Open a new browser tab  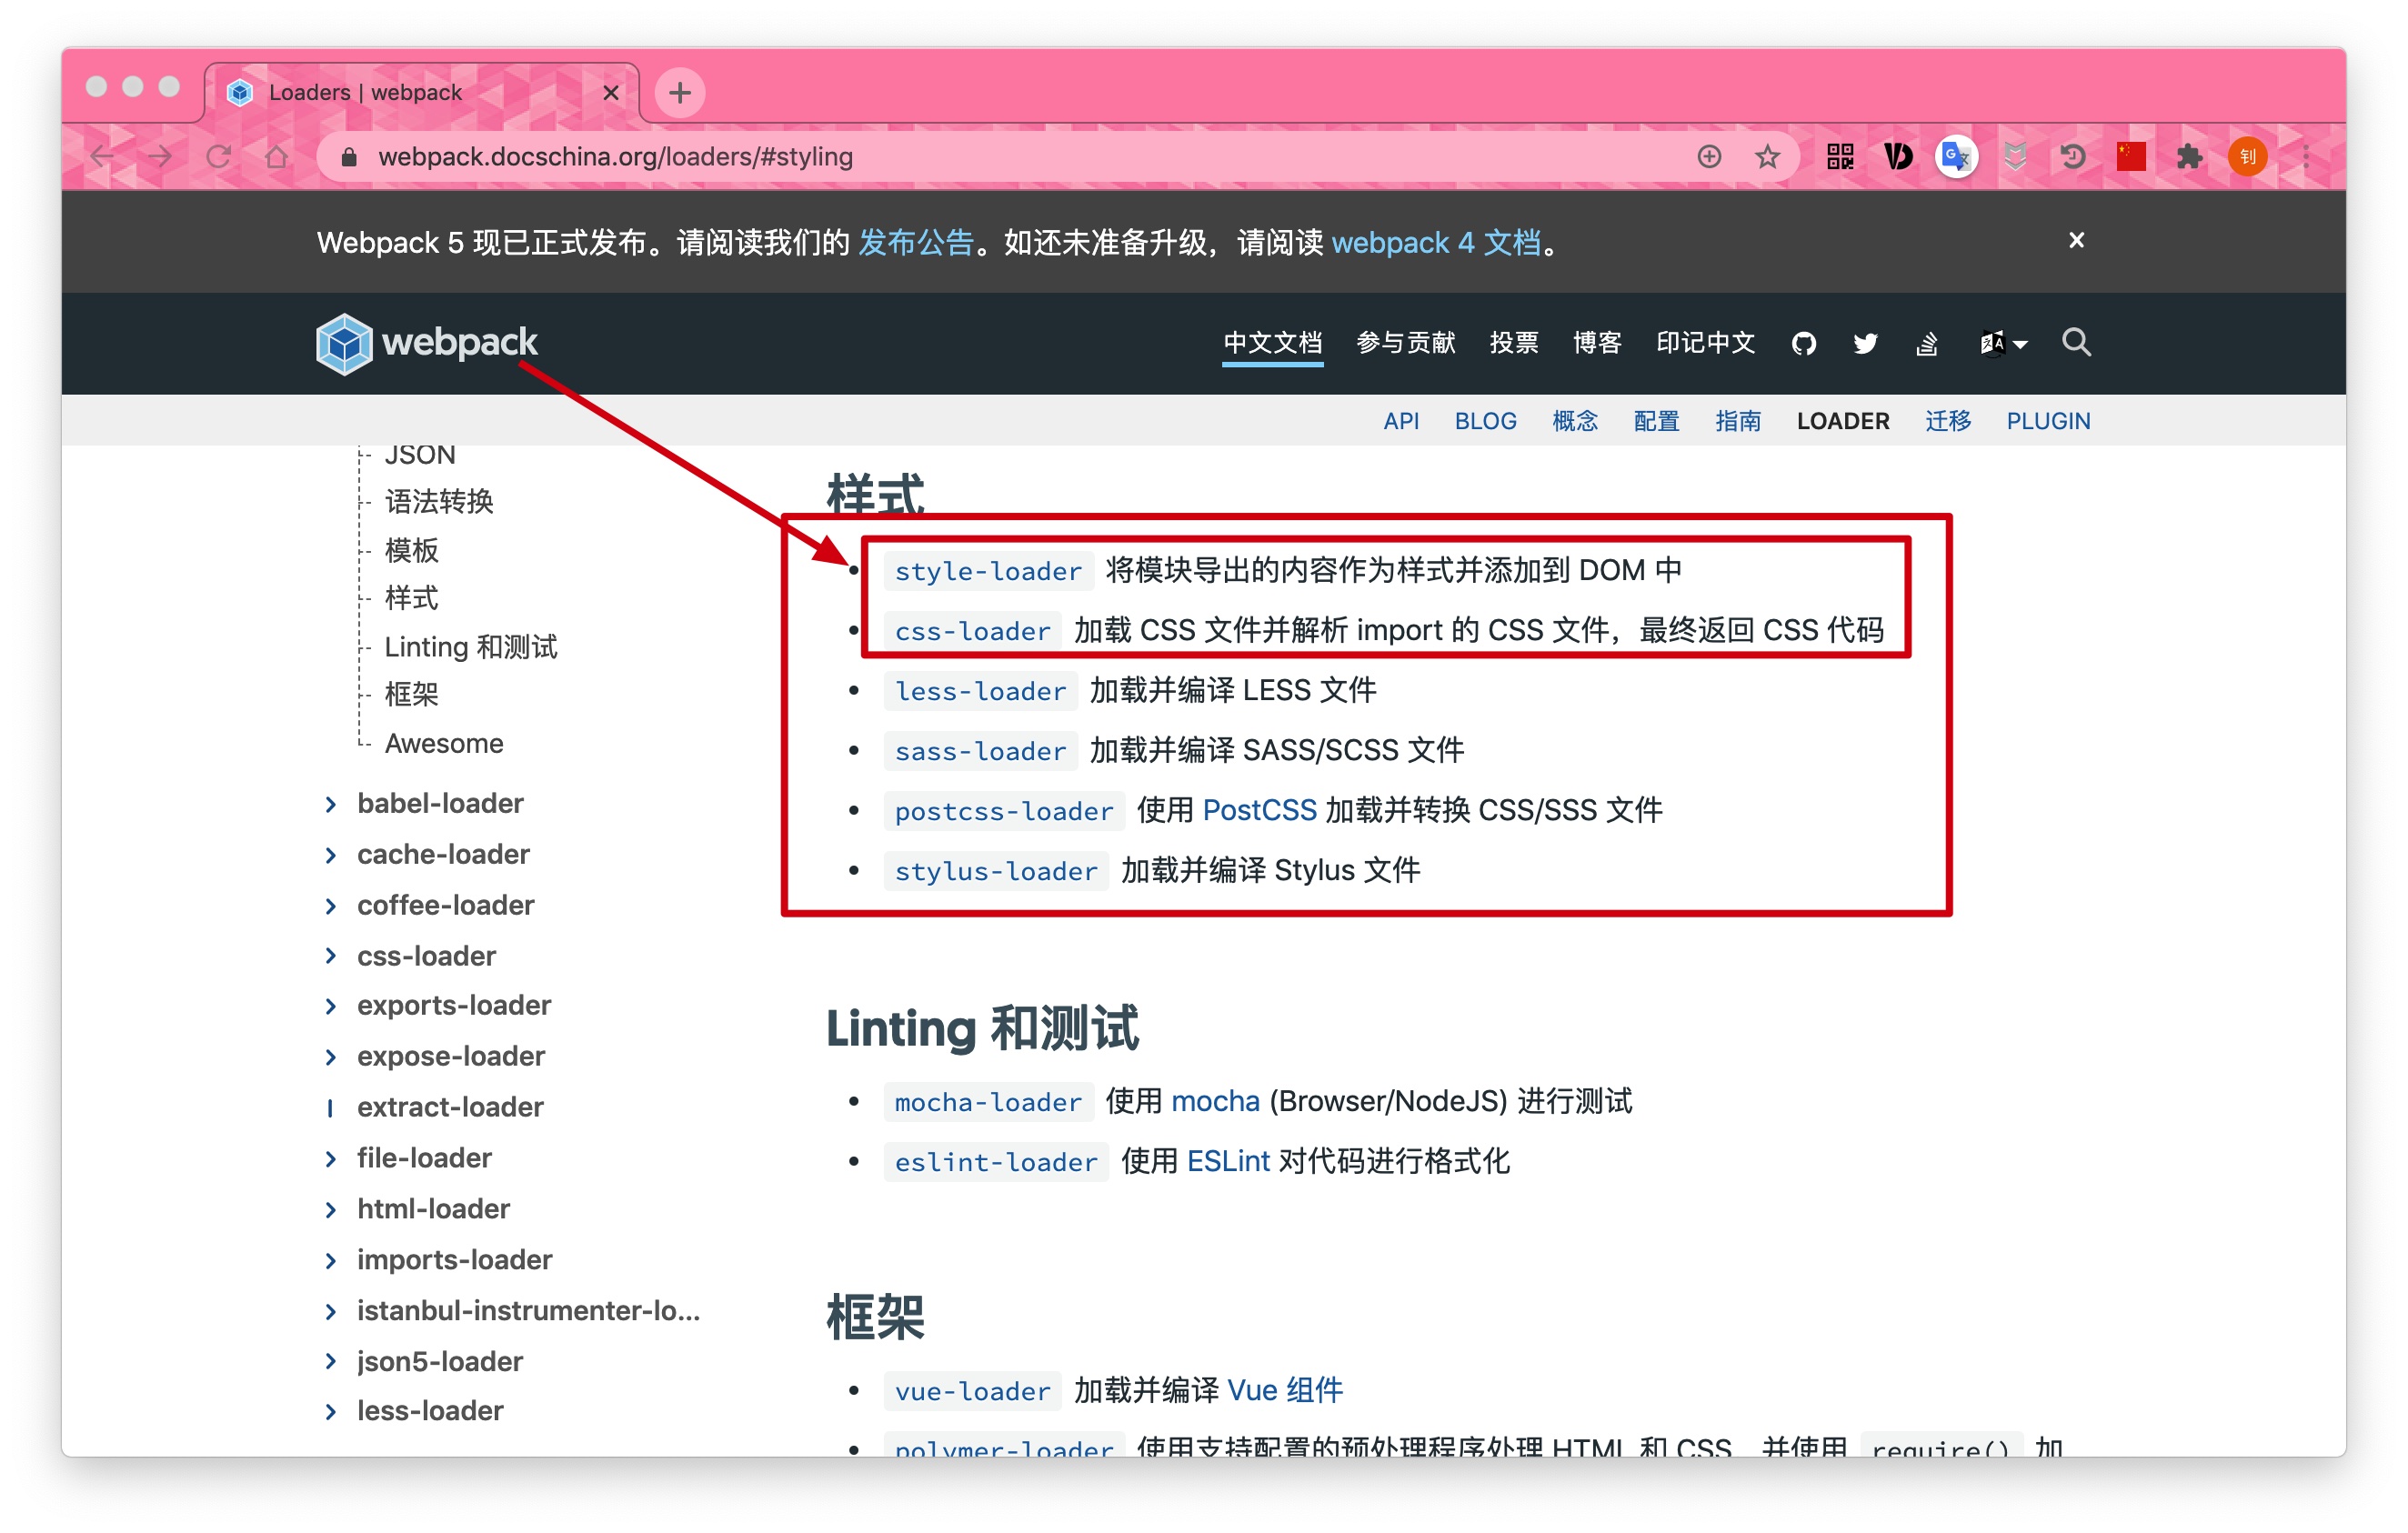pos(680,93)
